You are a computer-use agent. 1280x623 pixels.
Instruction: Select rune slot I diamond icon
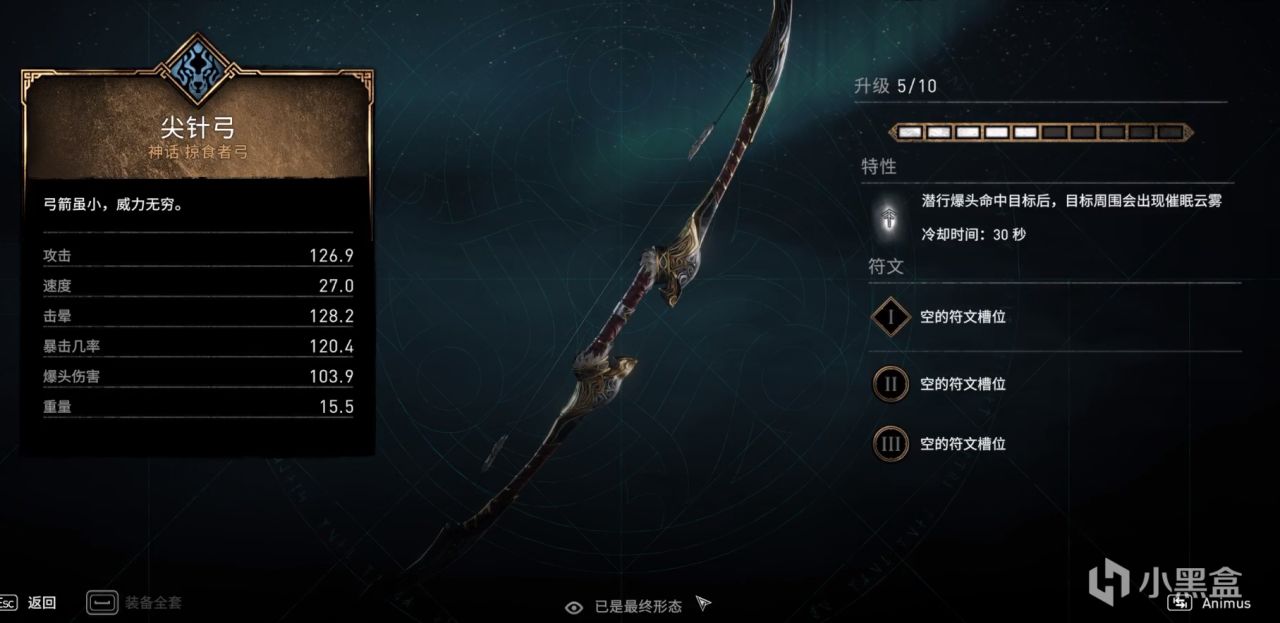point(889,317)
